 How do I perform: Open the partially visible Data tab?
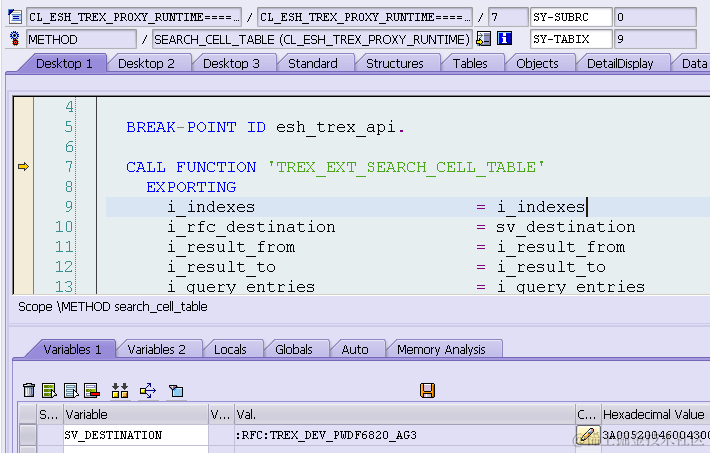(693, 63)
